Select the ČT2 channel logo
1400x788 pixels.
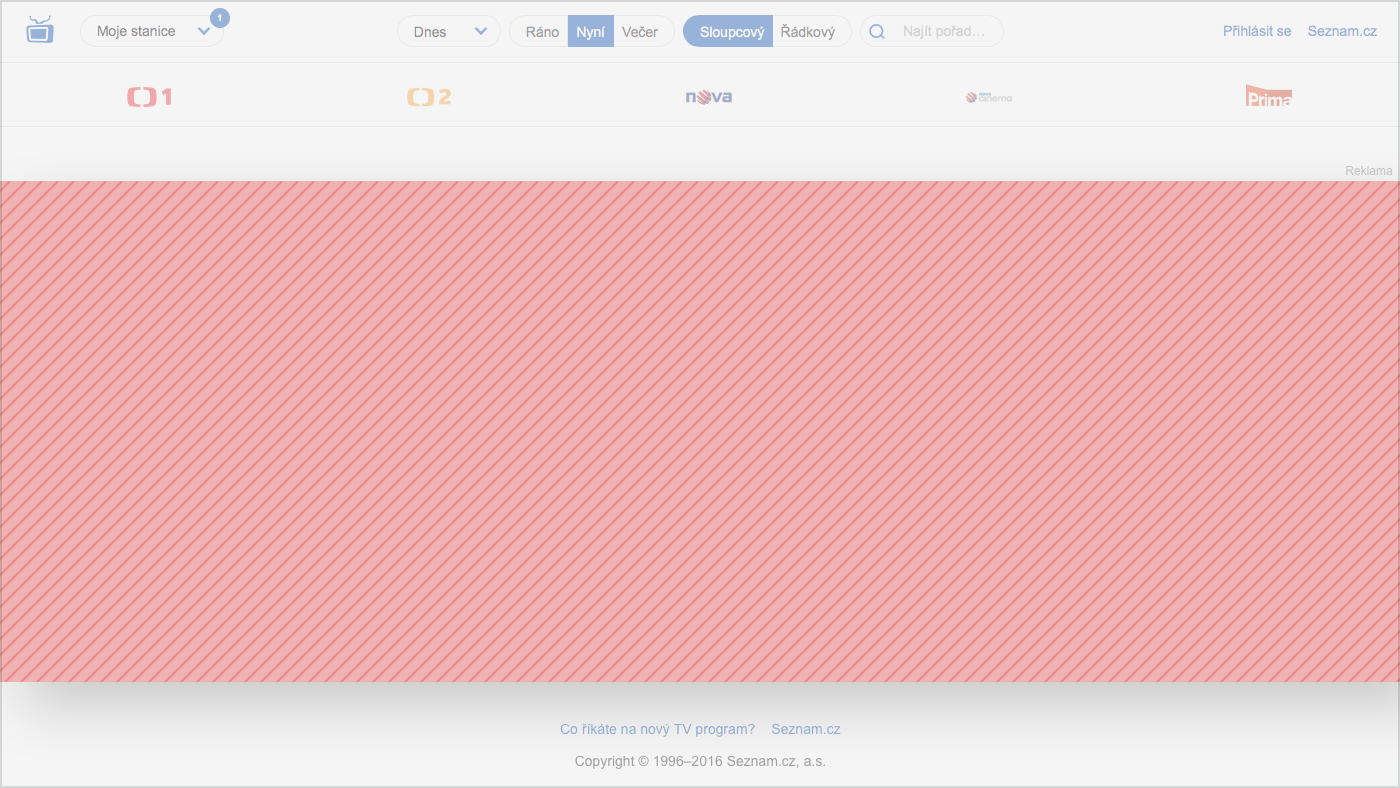(429, 97)
